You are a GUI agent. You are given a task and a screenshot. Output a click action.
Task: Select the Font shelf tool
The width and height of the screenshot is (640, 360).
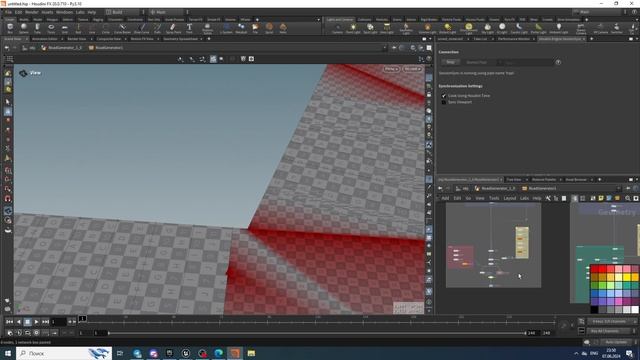tap(189, 28)
